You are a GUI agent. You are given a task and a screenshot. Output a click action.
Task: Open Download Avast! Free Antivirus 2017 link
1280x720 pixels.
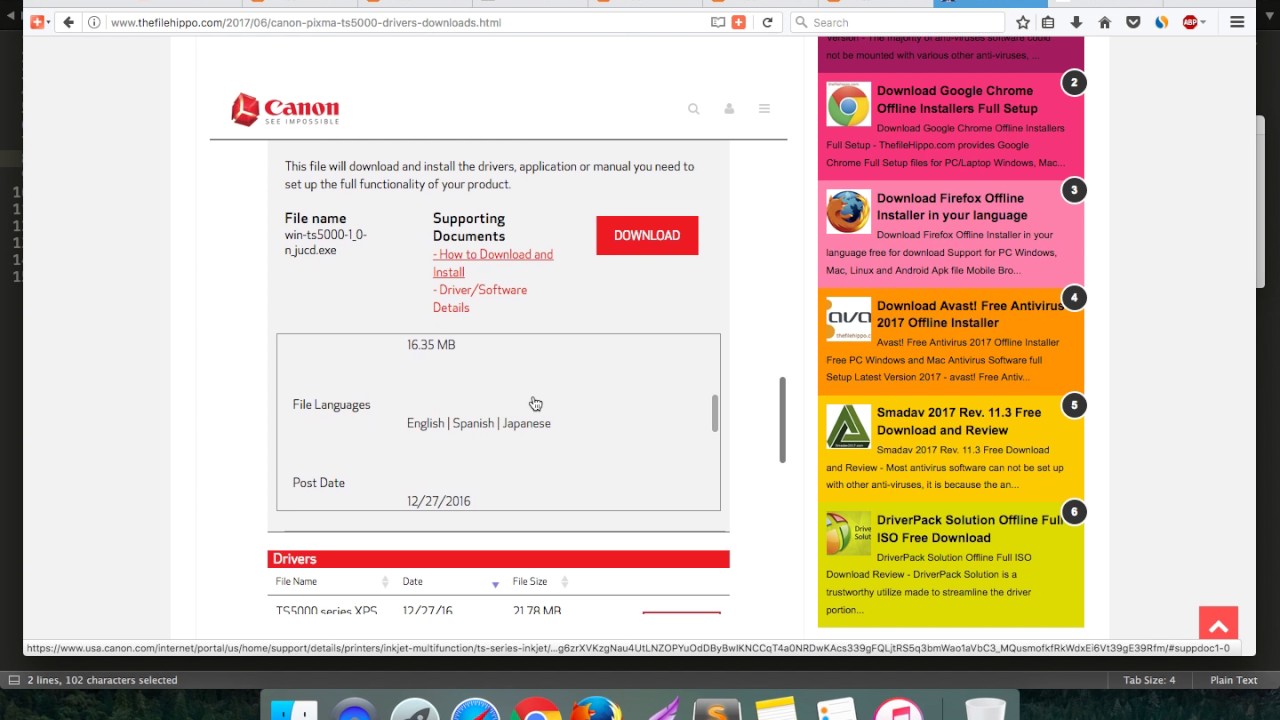click(970, 314)
